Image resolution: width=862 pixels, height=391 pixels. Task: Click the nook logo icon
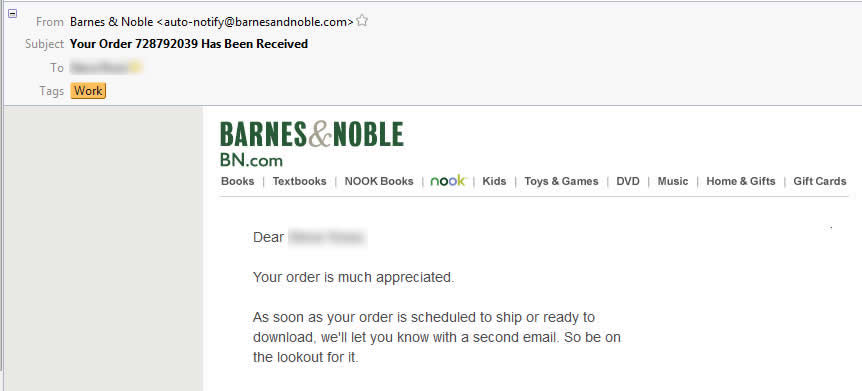coord(448,181)
